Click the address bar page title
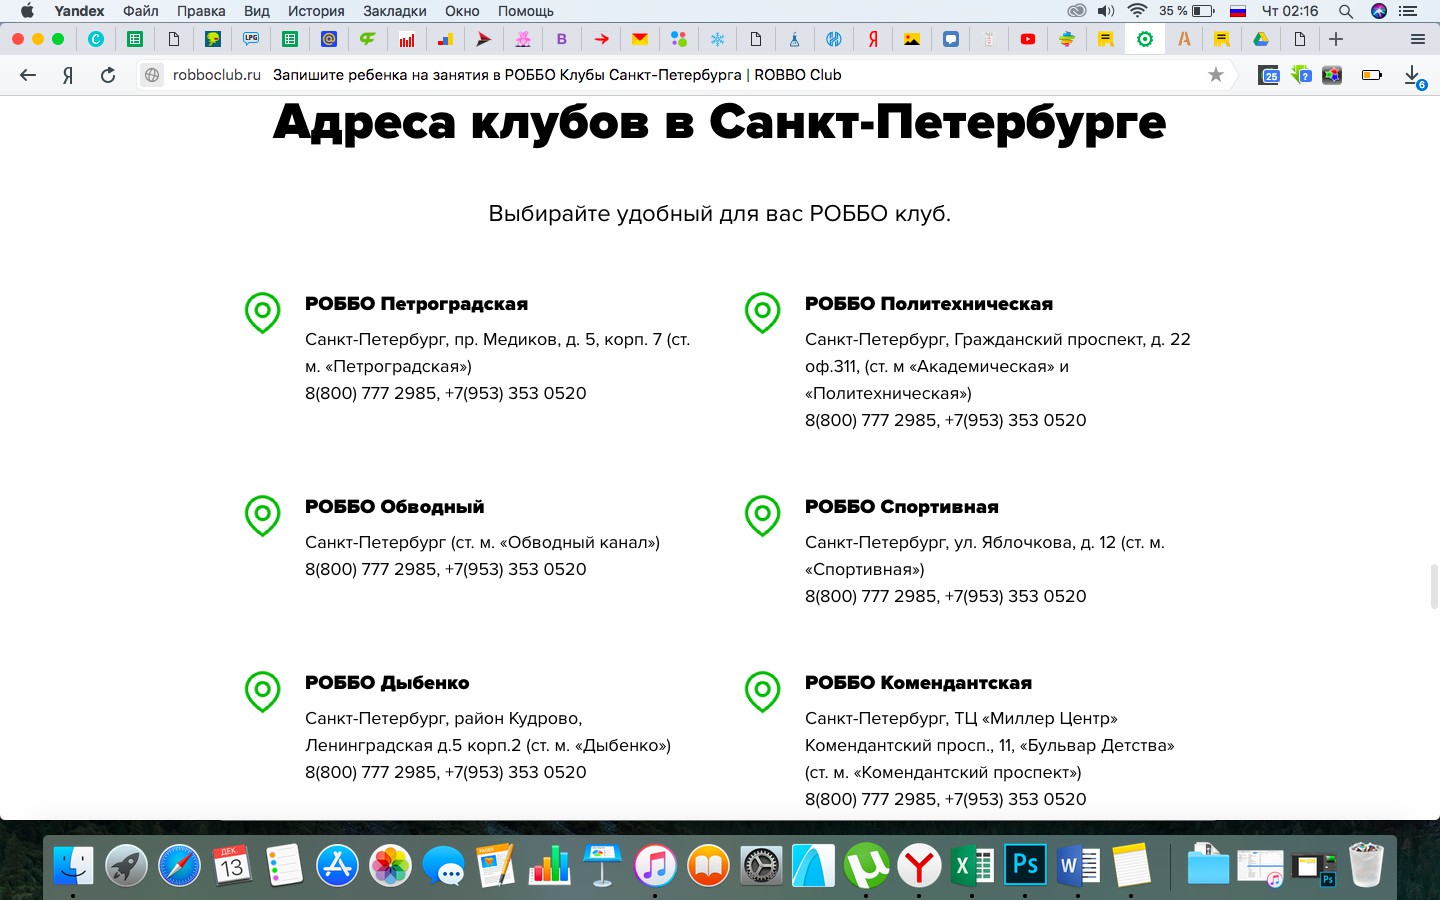The width and height of the screenshot is (1440, 900). click(557, 75)
